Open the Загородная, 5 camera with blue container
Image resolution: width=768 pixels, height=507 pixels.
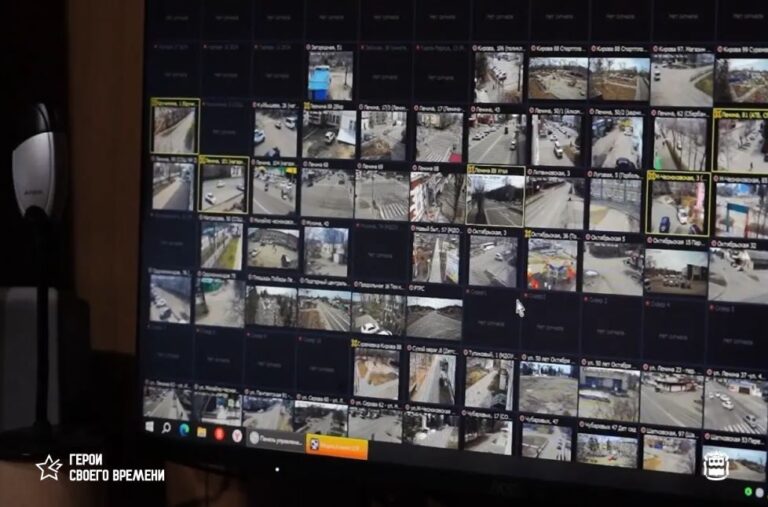click(330, 75)
